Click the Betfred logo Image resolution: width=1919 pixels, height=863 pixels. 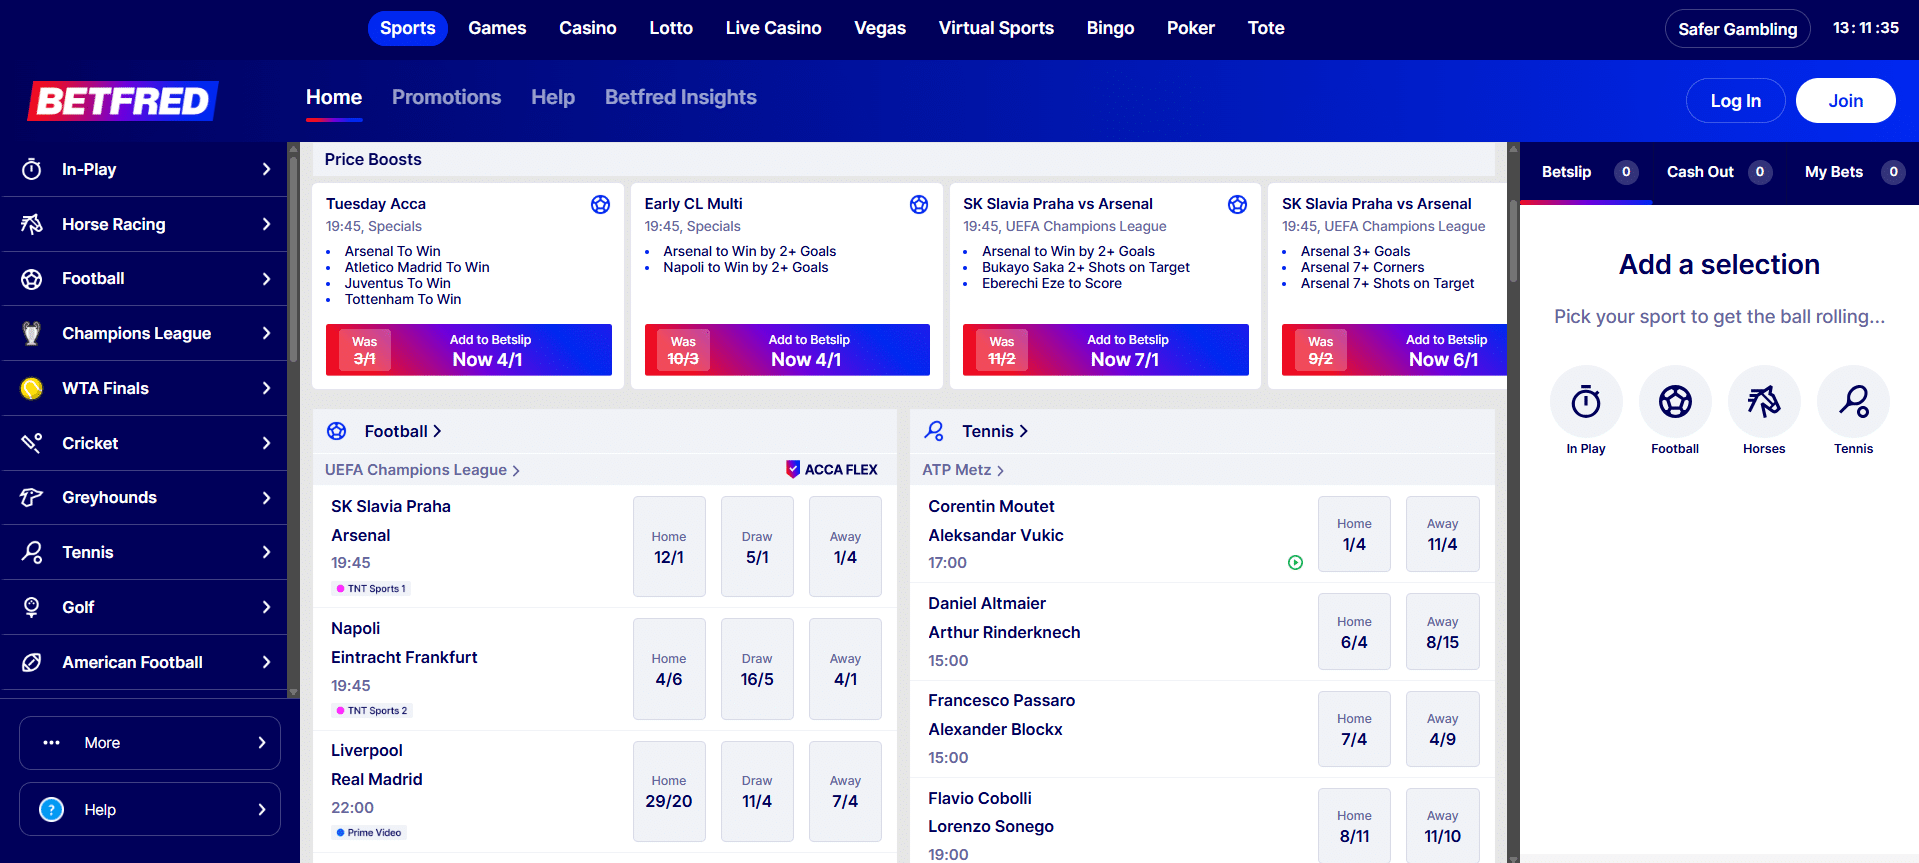tap(123, 101)
